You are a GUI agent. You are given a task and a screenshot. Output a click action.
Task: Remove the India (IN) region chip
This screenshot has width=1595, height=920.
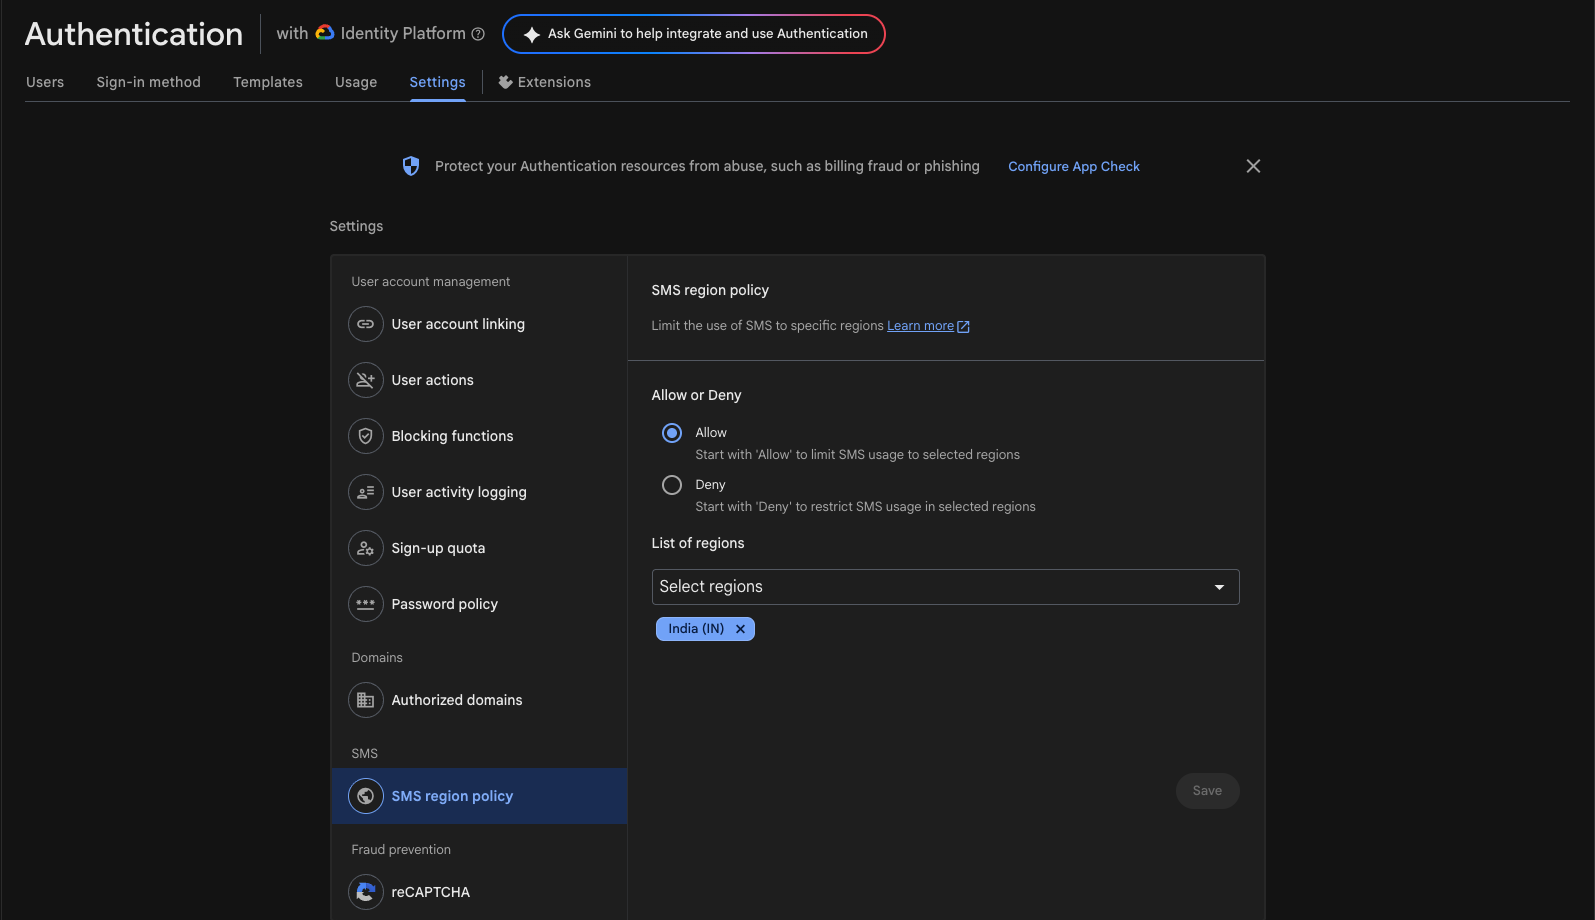740,629
